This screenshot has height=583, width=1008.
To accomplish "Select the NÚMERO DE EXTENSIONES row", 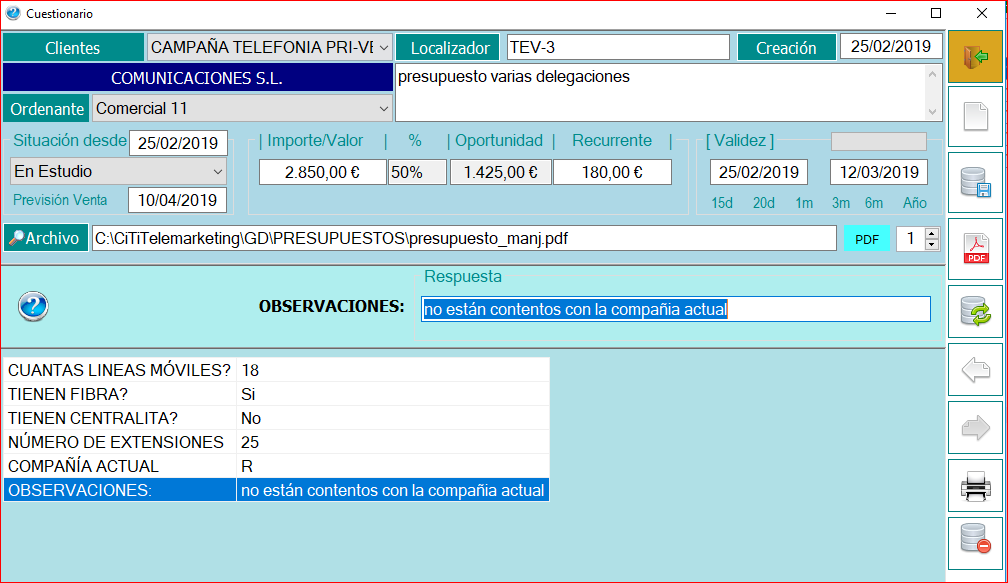I will [276, 442].
